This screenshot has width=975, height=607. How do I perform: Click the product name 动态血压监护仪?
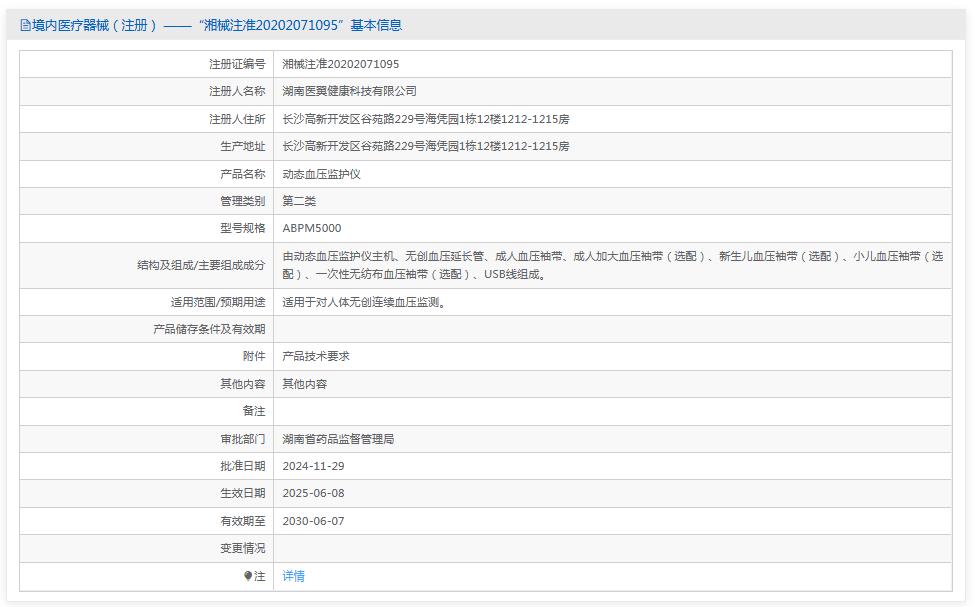click(x=320, y=173)
